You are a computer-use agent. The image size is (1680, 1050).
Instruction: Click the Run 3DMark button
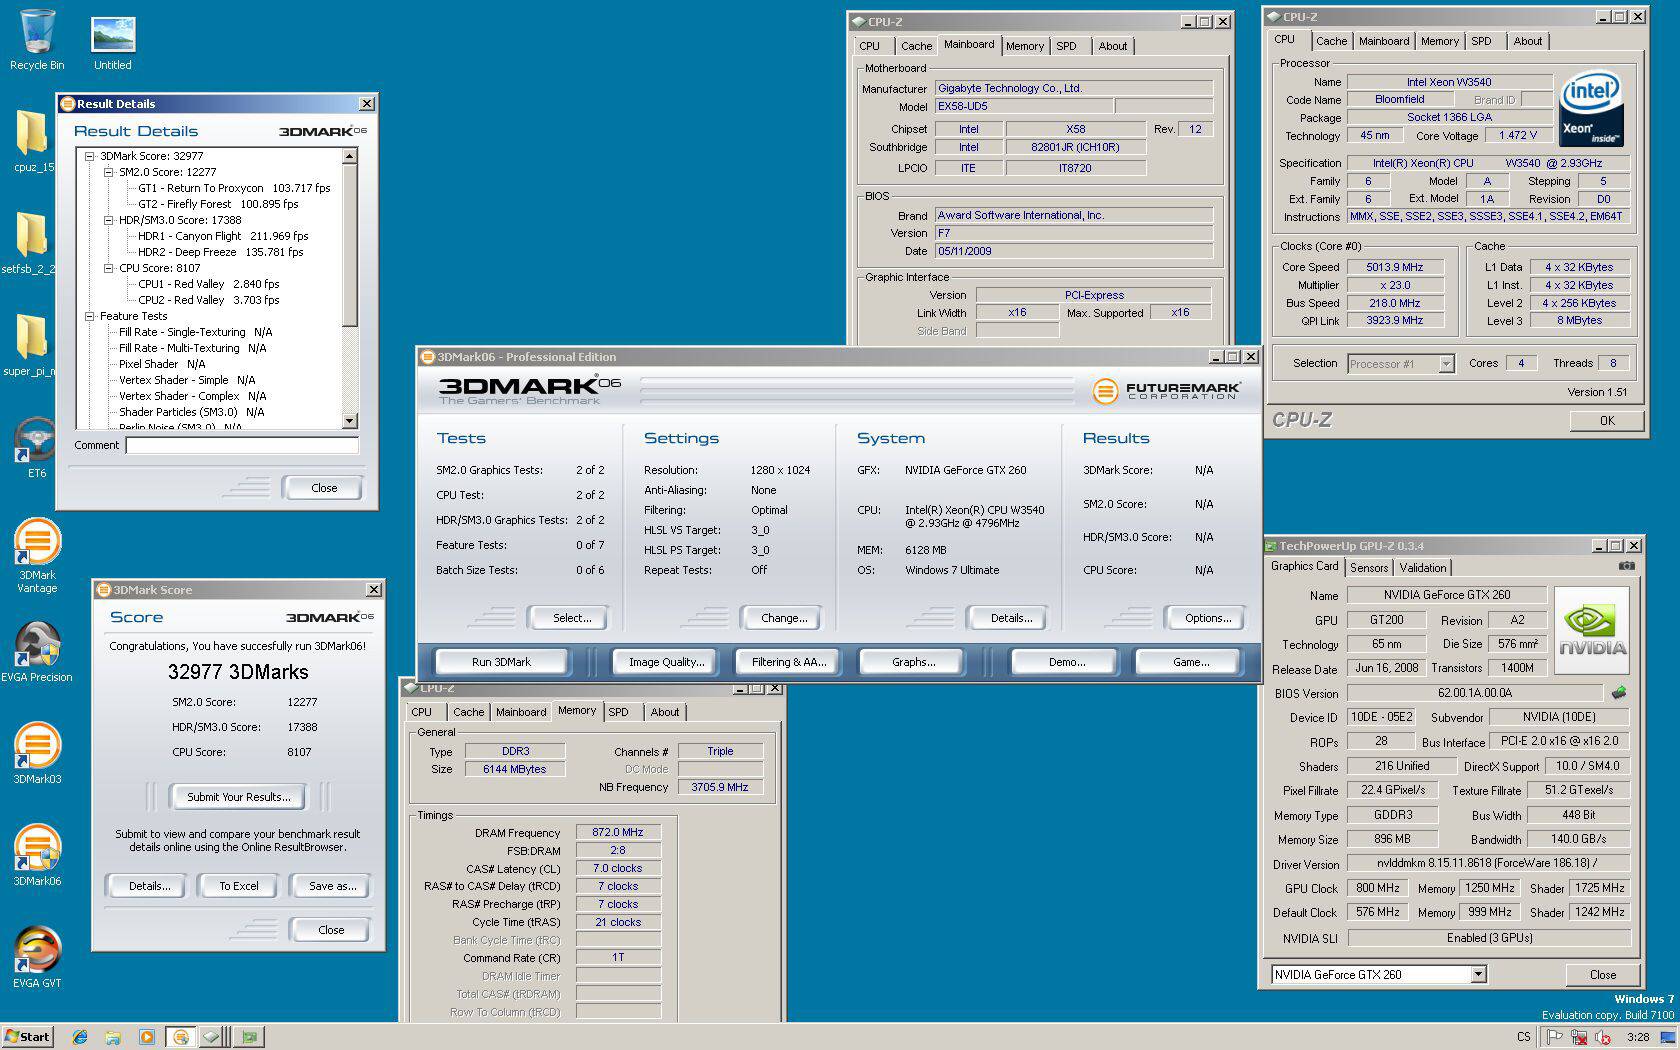[x=501, y=662]
